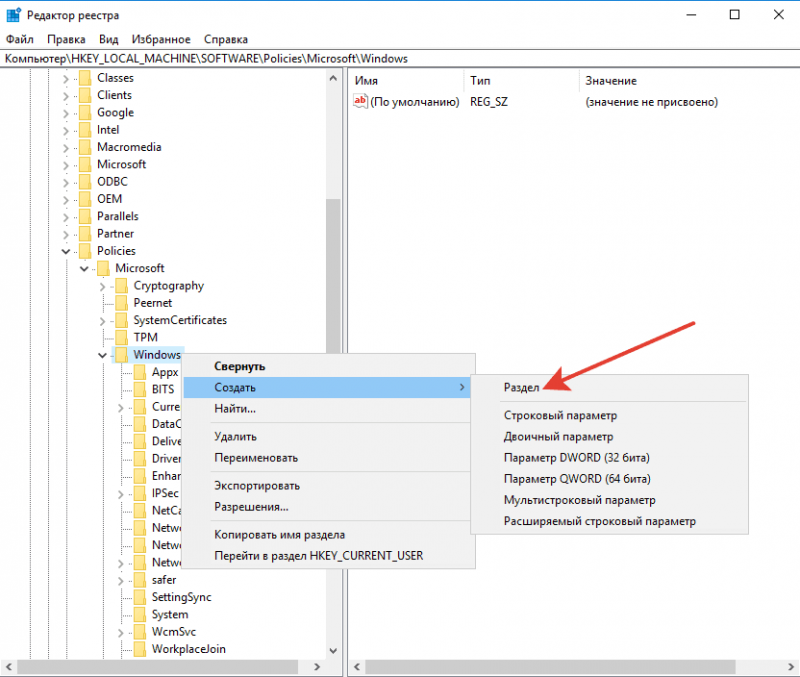Screen dimensions: 800x677
Task: Expand the safer tree node
Action: (x=121, y=581)
